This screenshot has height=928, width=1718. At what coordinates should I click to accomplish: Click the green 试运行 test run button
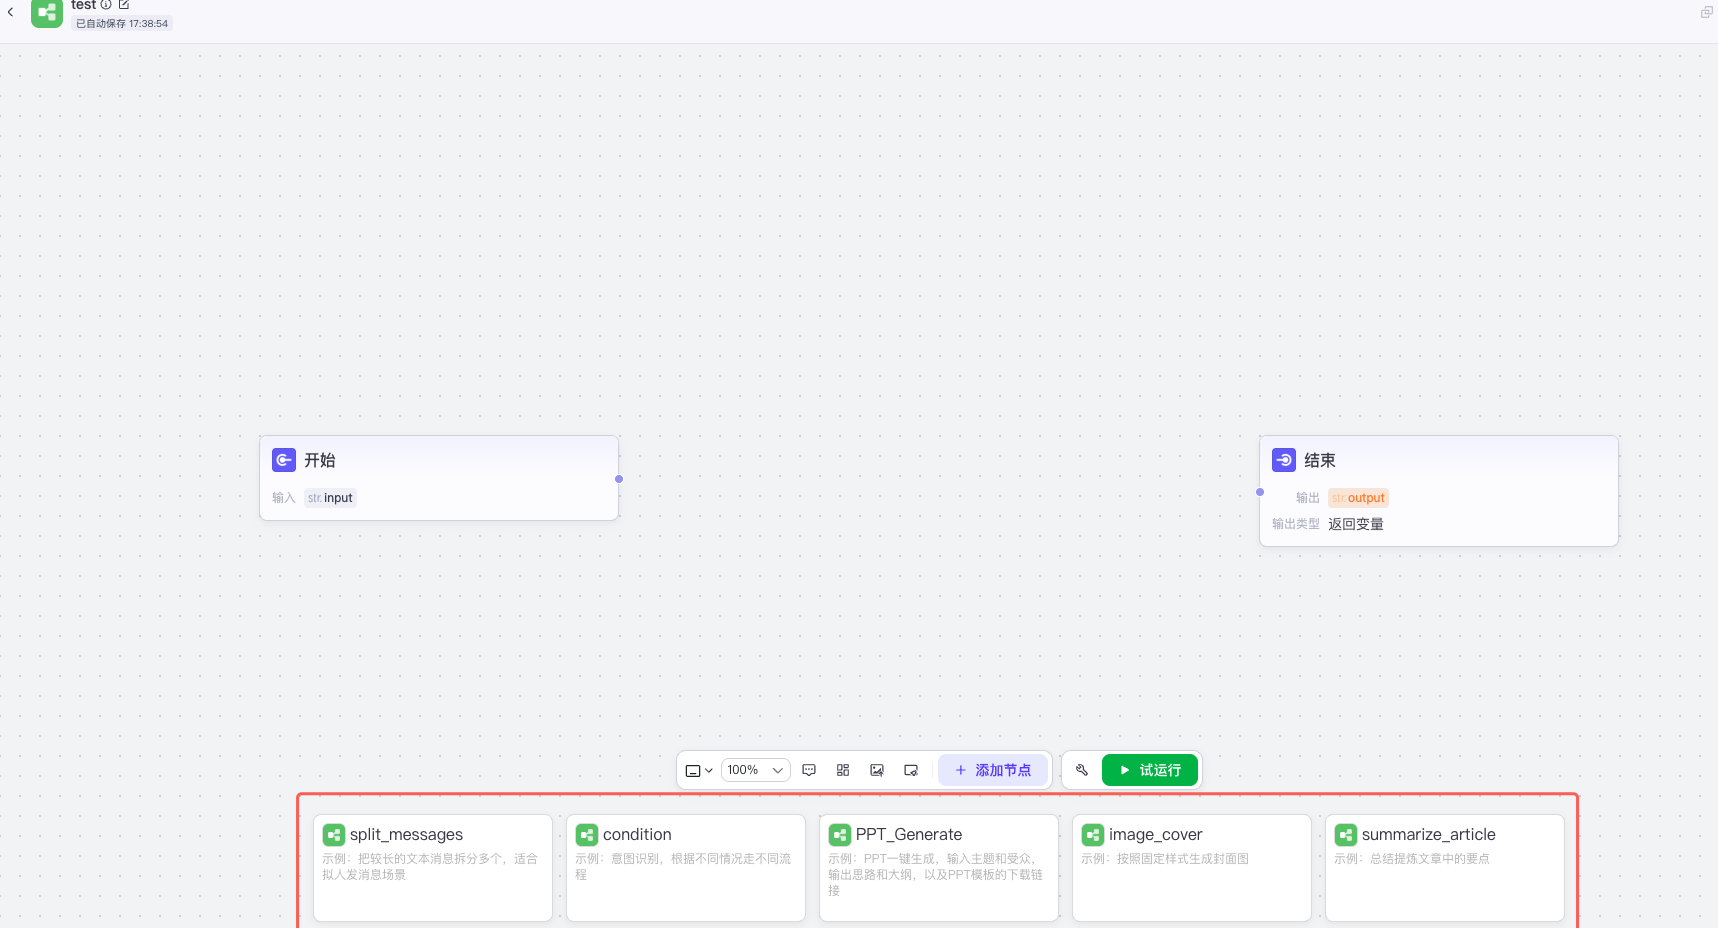(x=1149, y=770)
